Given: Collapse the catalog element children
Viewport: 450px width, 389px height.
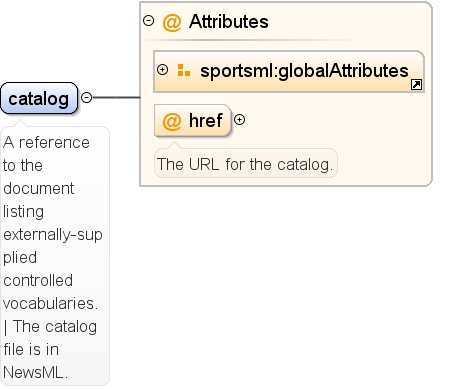Looking at the screenshot, I should (87, 98).
